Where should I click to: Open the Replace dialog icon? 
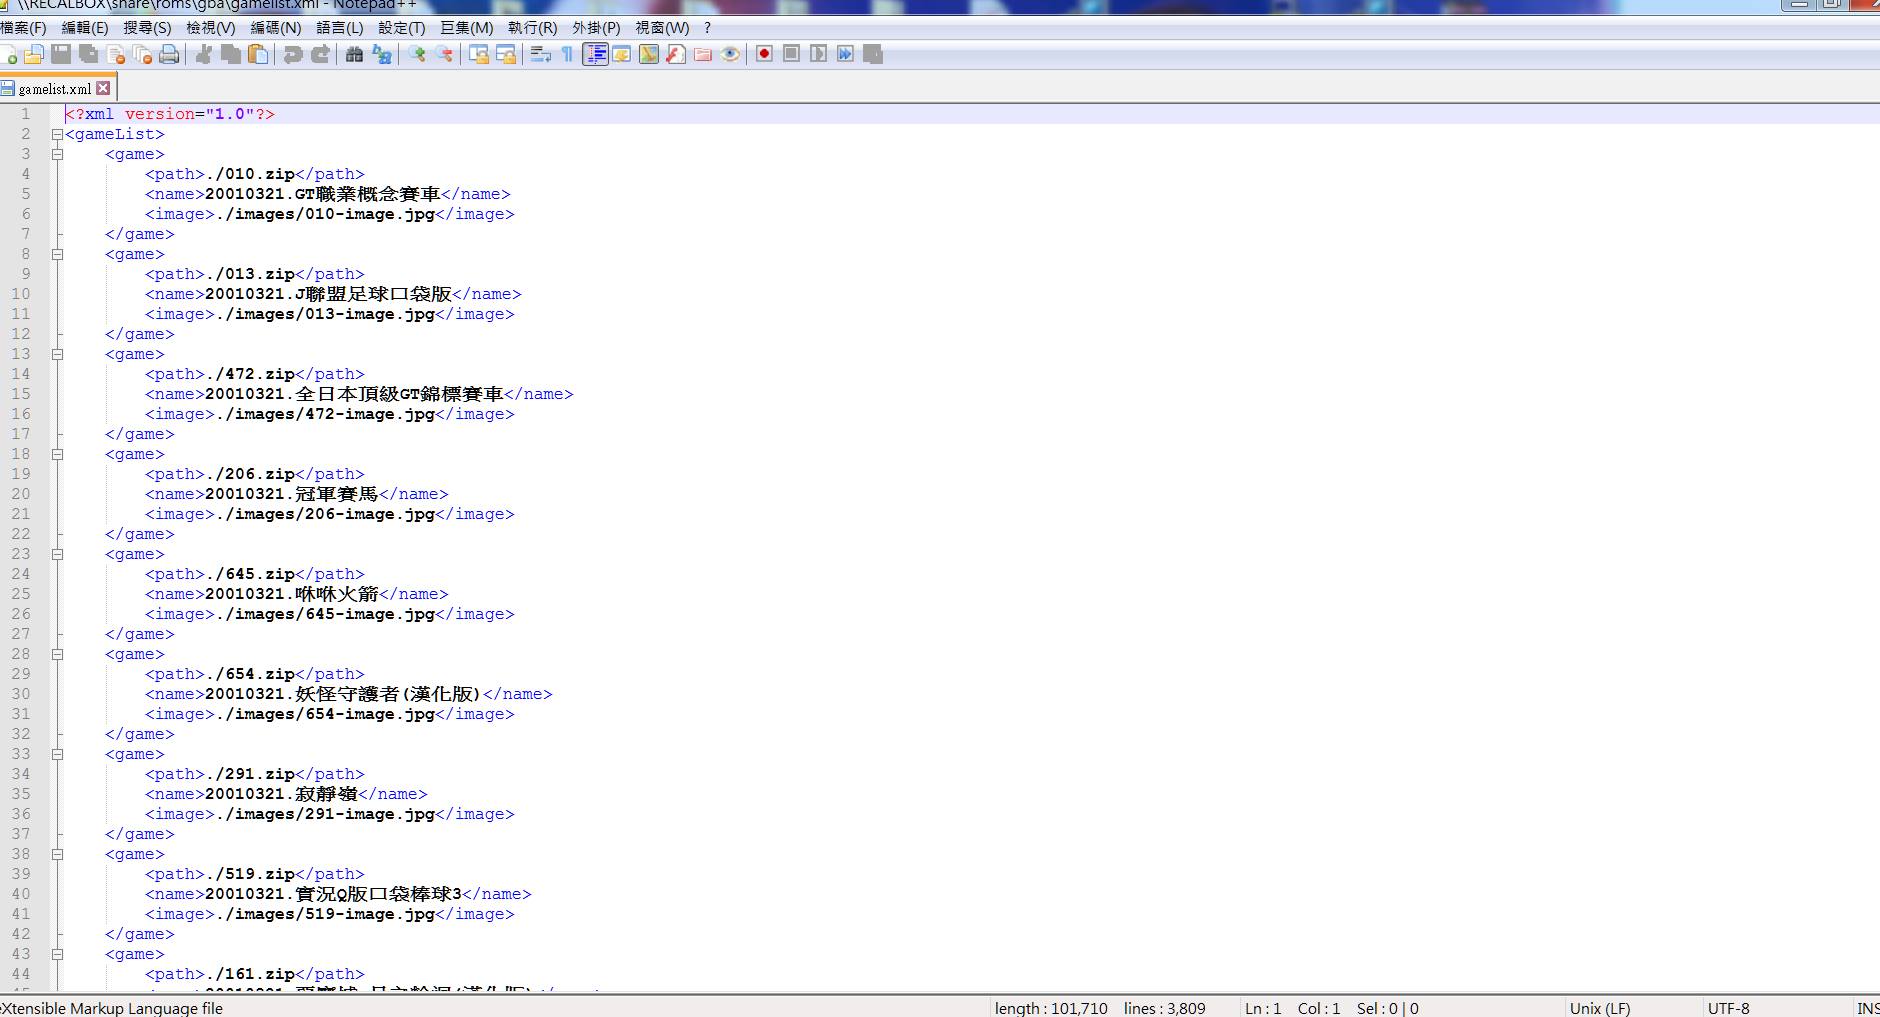point(382,54)
